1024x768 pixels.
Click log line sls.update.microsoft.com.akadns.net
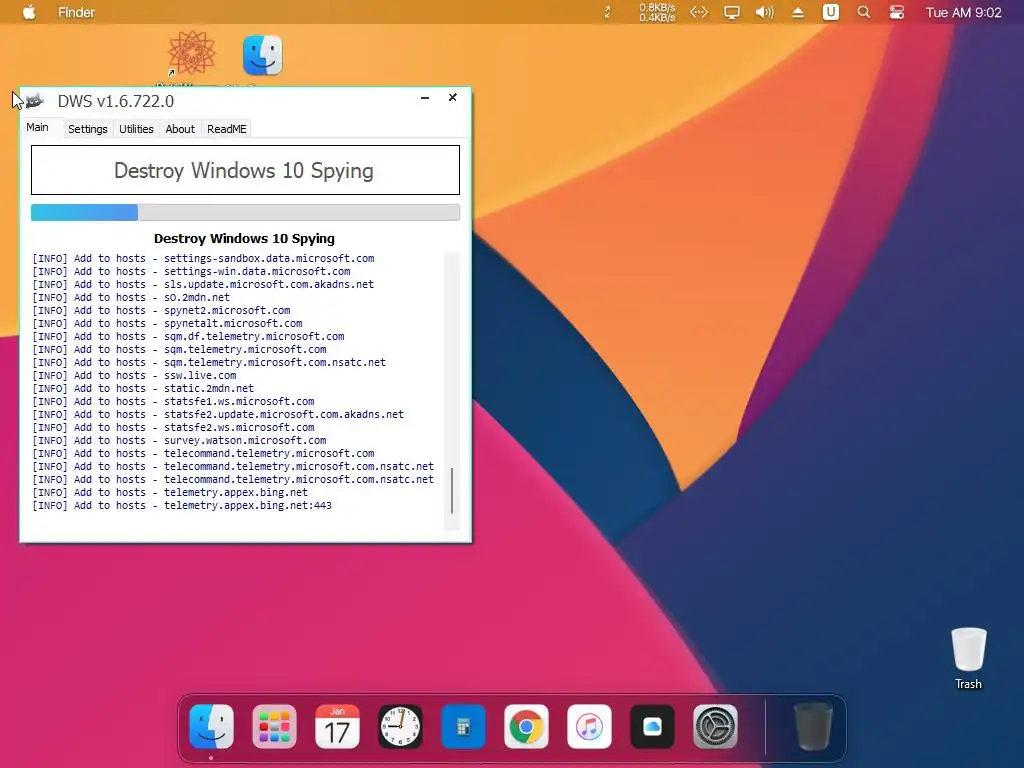(203, 284)
